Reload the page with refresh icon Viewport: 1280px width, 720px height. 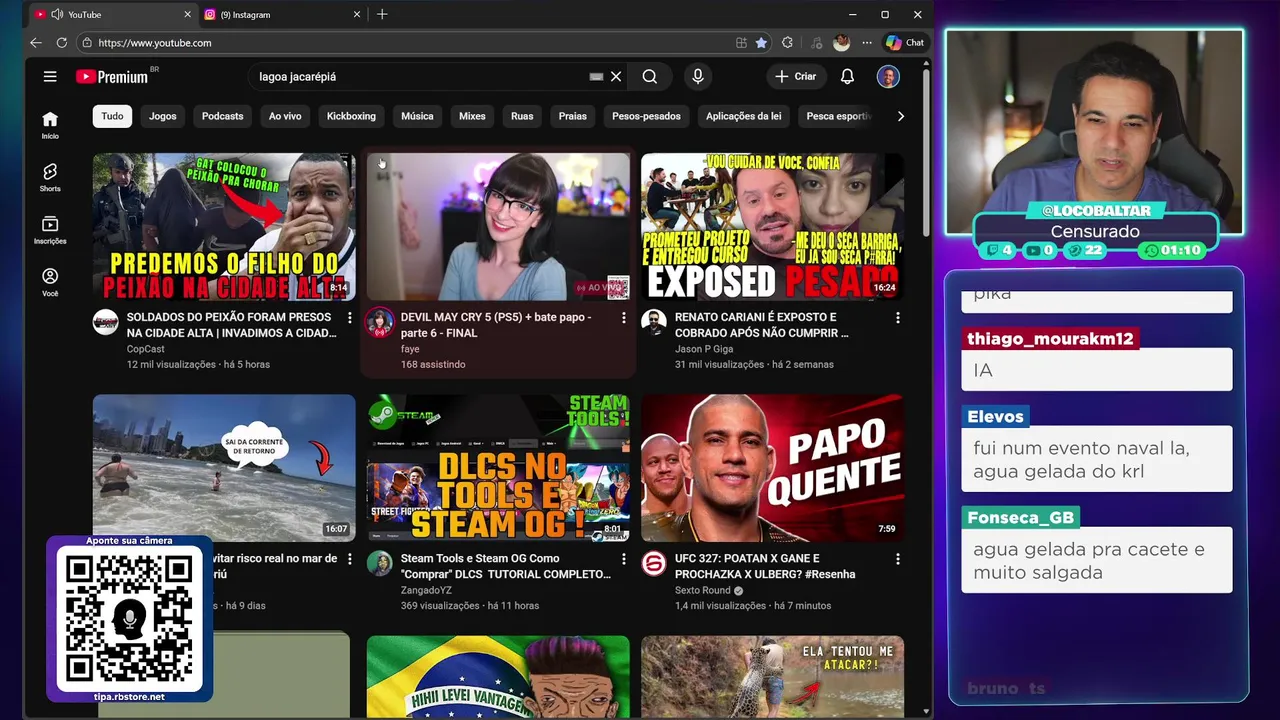click(x=62, y=43)
